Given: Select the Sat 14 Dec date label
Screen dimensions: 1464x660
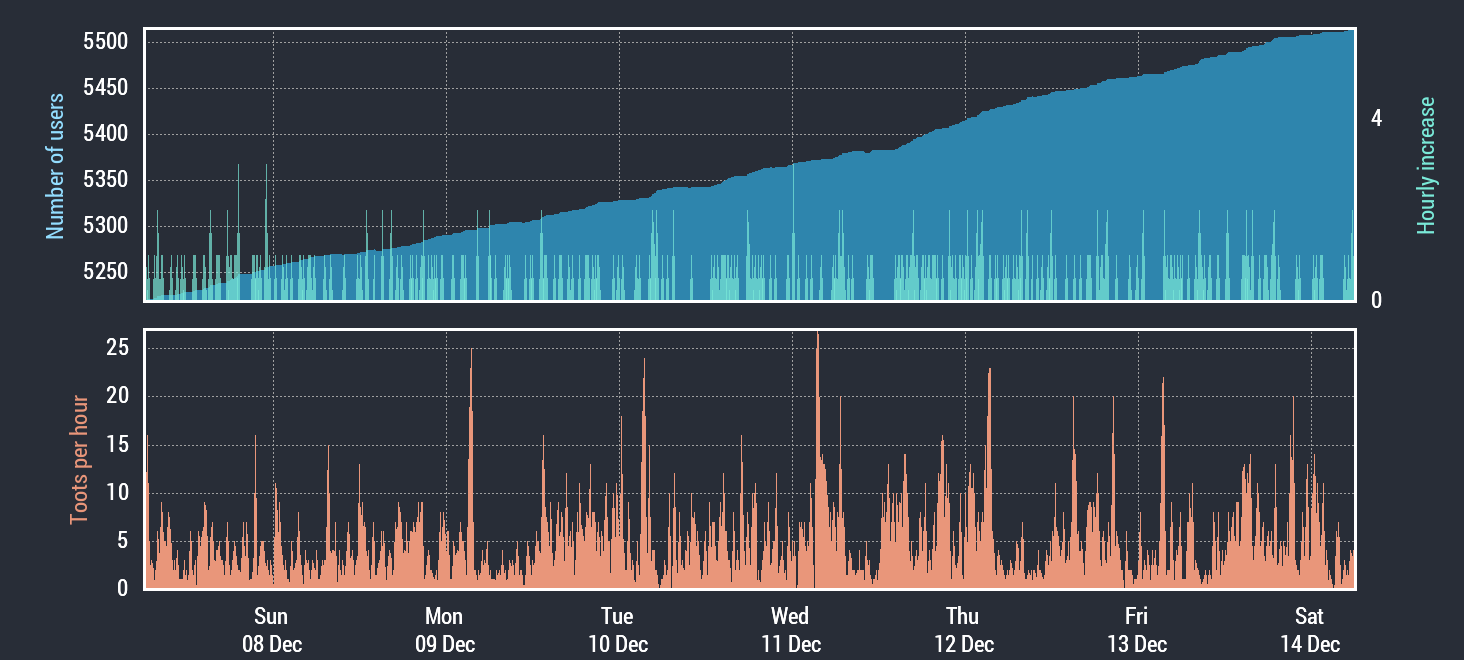Looking at the screenshot, I should click(1309, 630).
